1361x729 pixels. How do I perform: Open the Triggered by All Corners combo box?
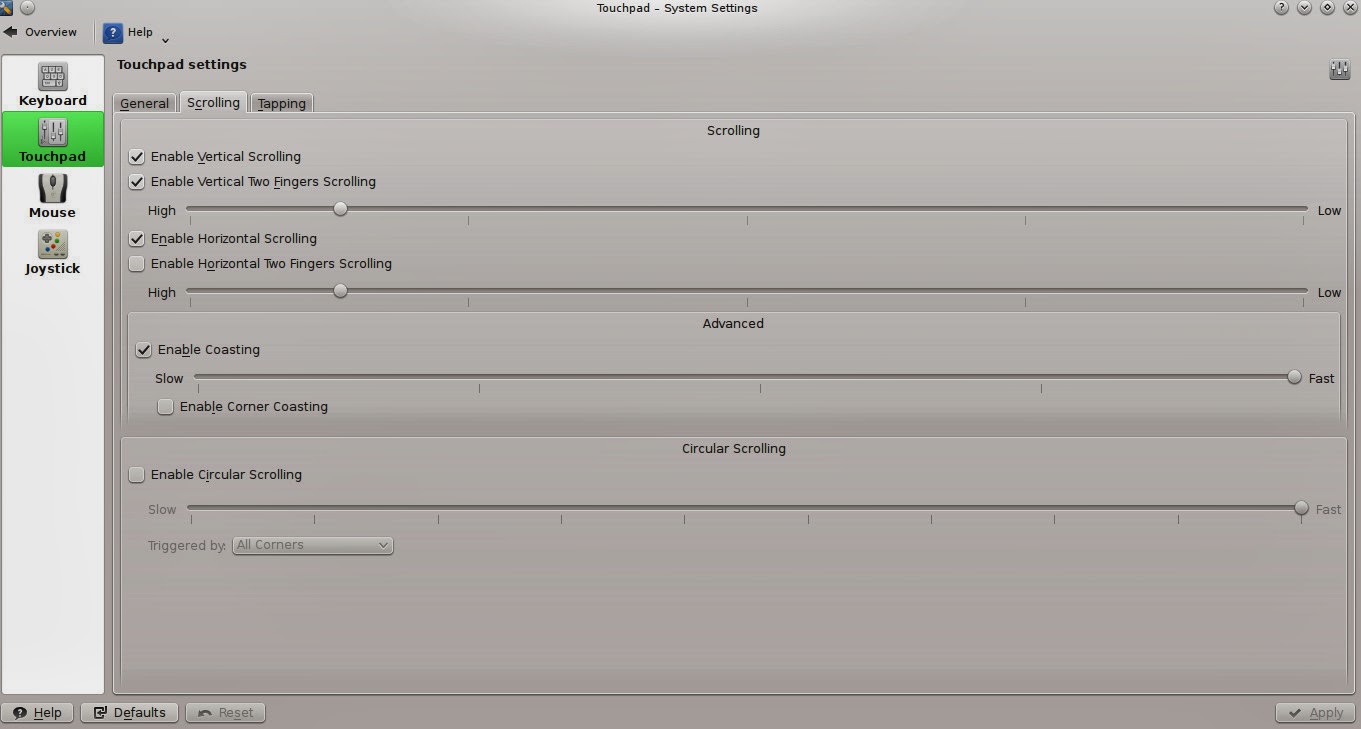(x=313, y=545)
